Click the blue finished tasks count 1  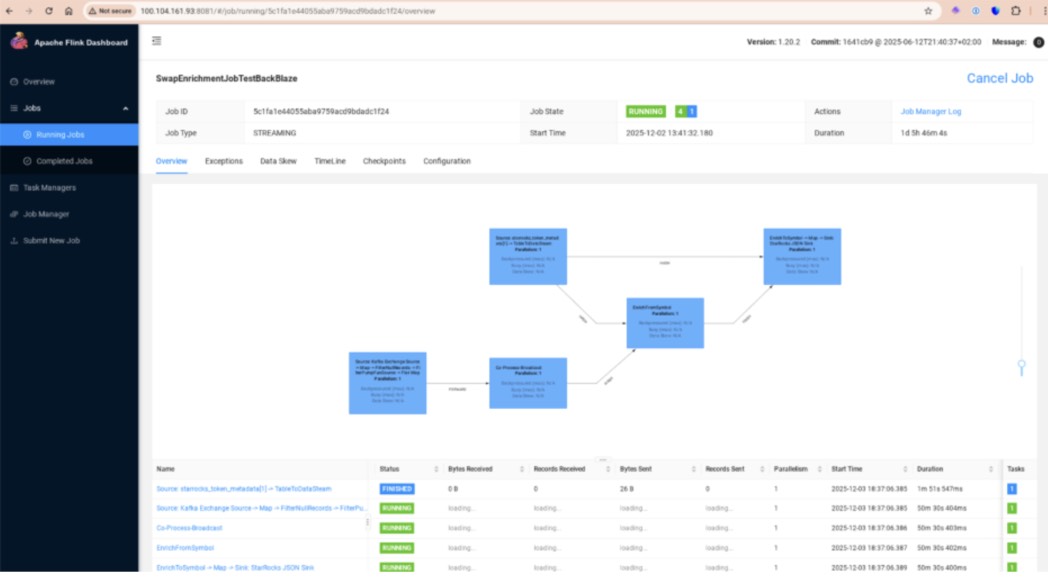point(692,112)
